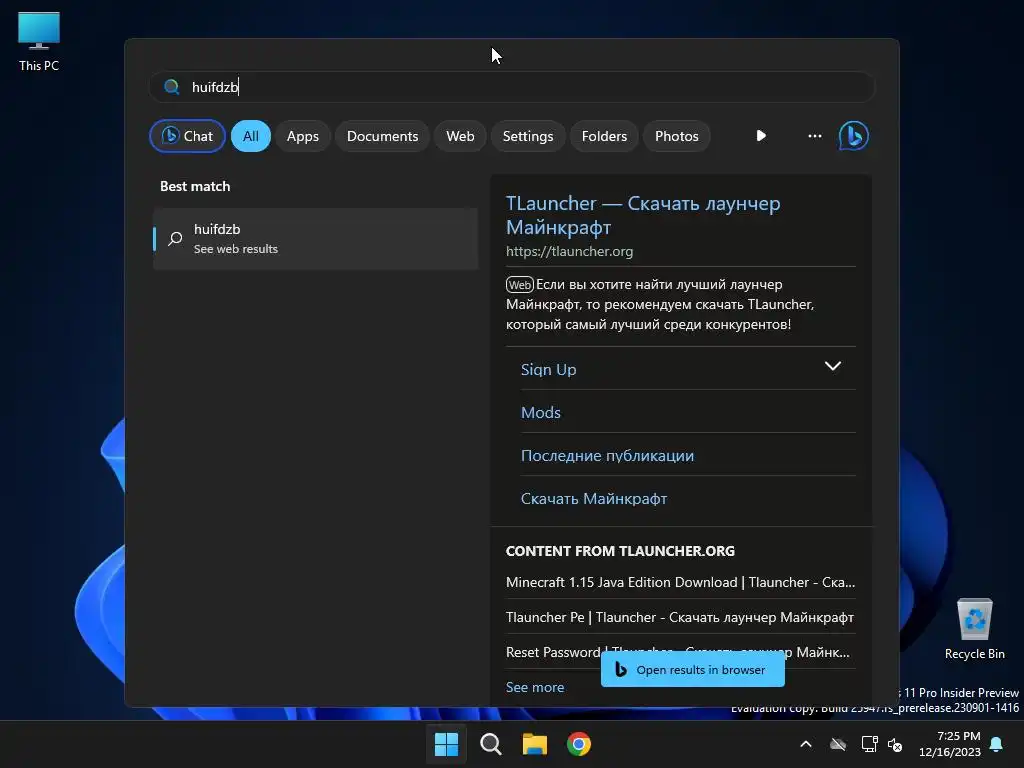Image resolution: width=1024 pixels, height=768 pixels.
Task: Open notifications bell icon
Action: [997, 744]
